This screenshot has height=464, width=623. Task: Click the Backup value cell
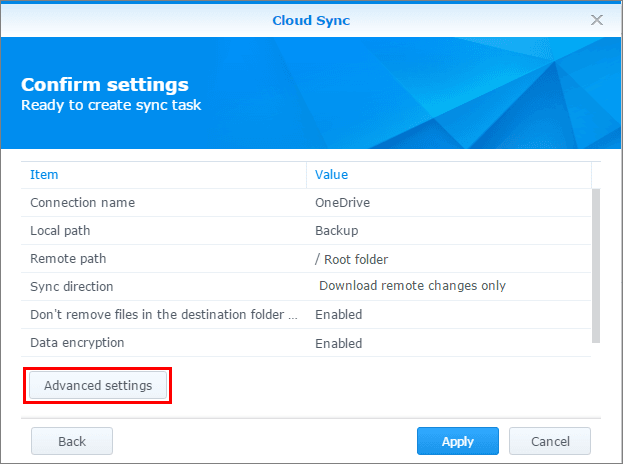[338, 231]
